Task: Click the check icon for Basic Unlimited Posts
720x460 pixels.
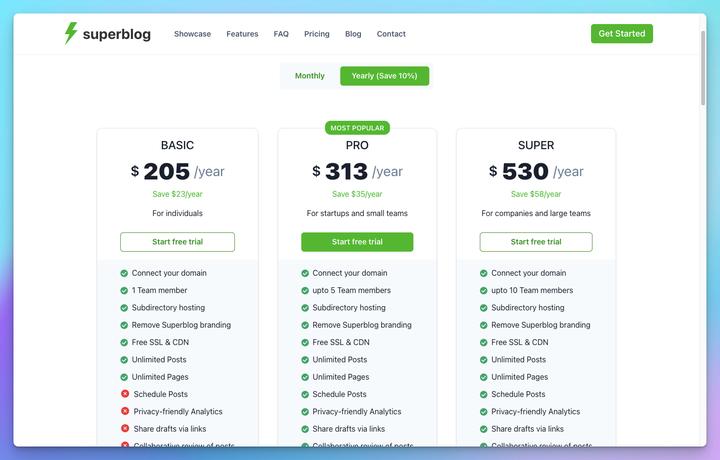Action: 124,360
